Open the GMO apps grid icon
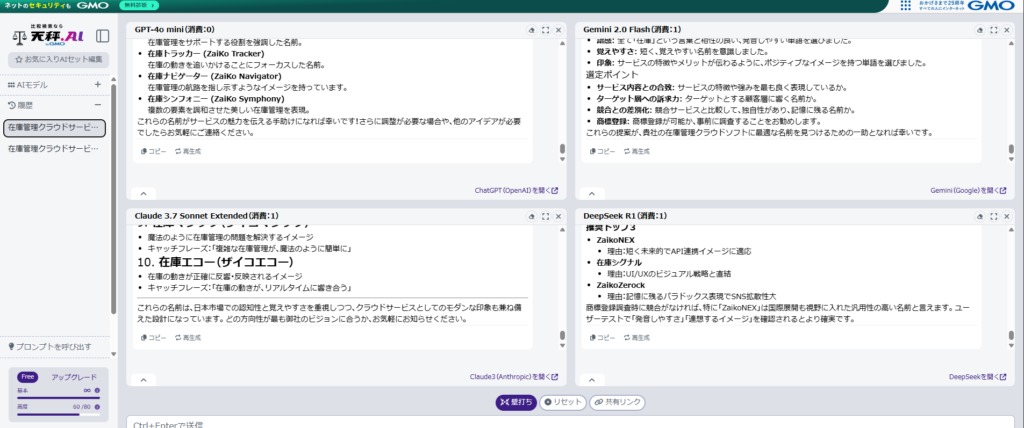 coord(906,6)
